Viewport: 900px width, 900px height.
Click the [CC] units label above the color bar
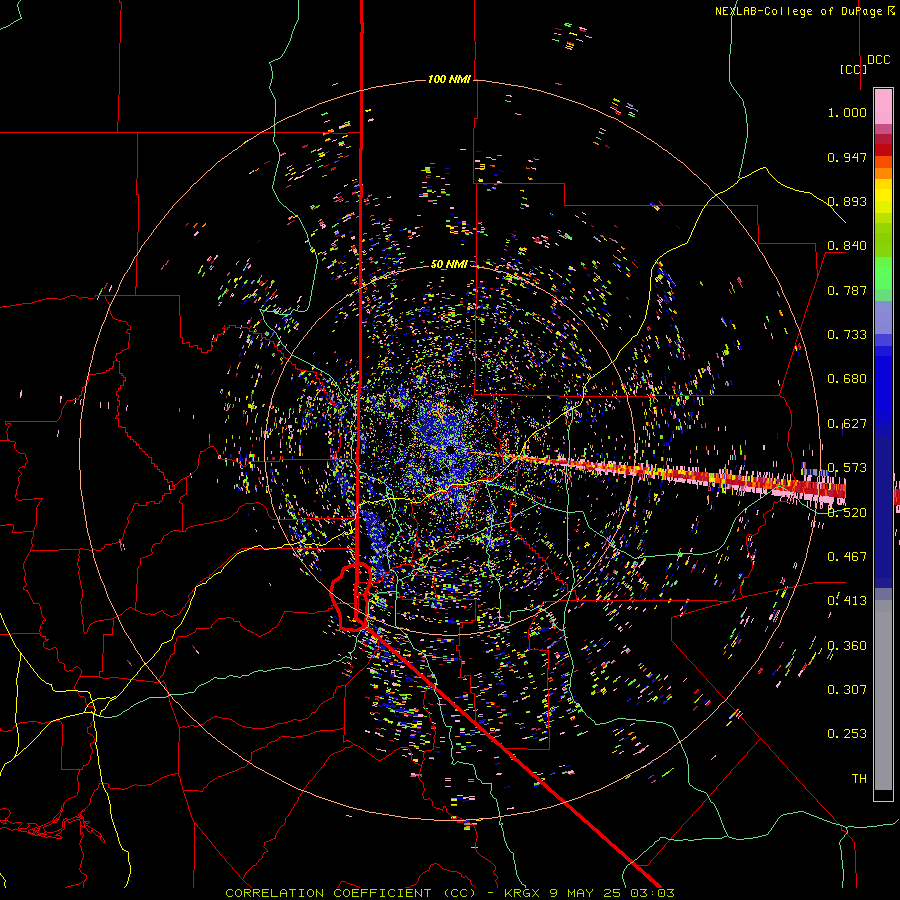pos(853,69)
